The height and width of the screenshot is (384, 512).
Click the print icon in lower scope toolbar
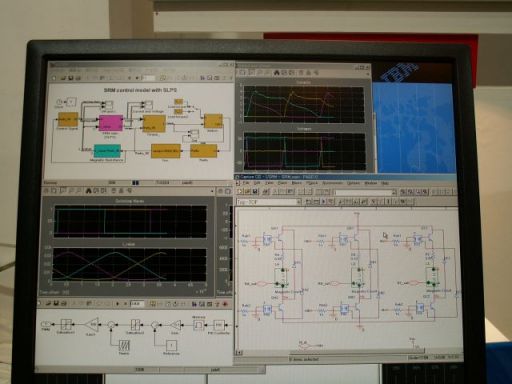click(46, 191)
